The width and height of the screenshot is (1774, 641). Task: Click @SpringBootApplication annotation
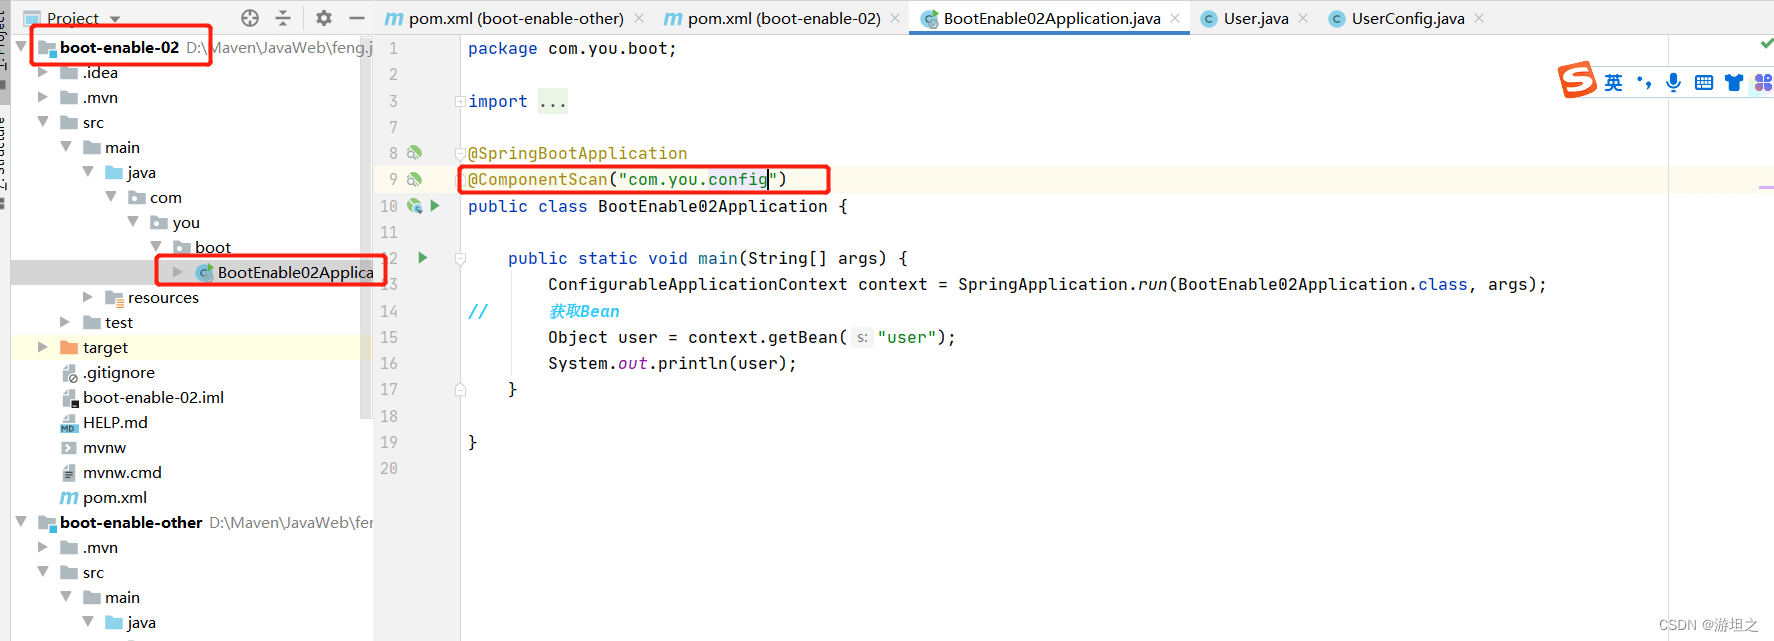point(578,153)
